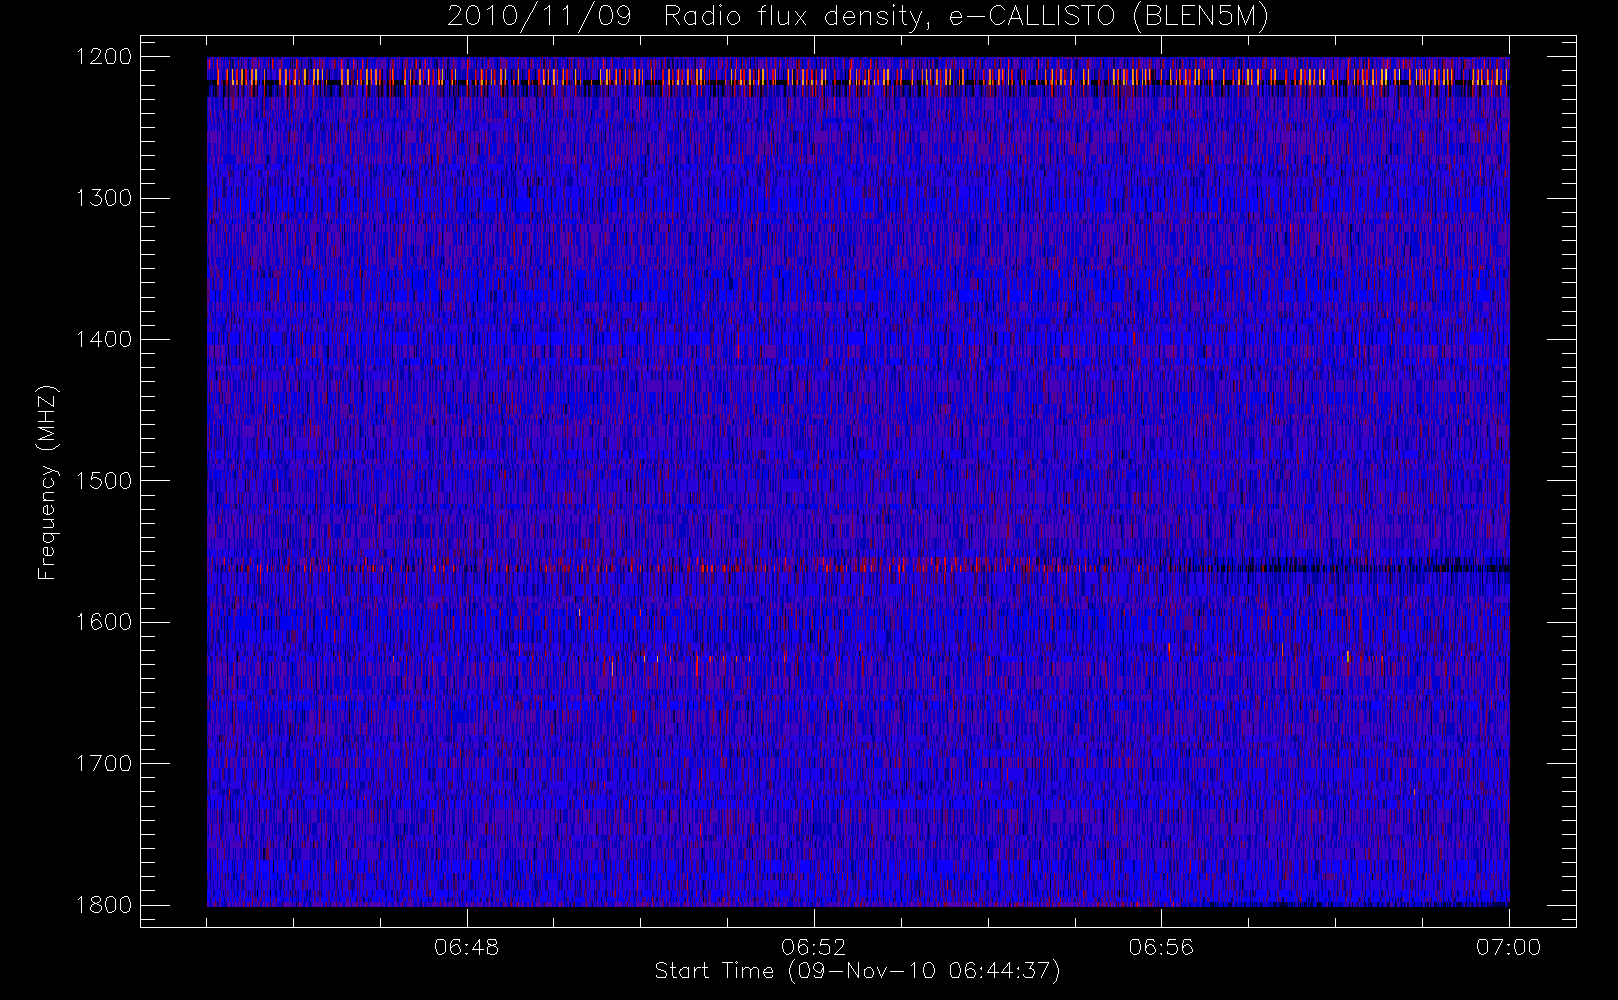Click the plot title "2010/11/09 Radio flux density, e-CALLISTO (BLEN5M)"
The width and height of the screenshot is (1618, 1000).
pyautogui.click(x=858, y=17)
